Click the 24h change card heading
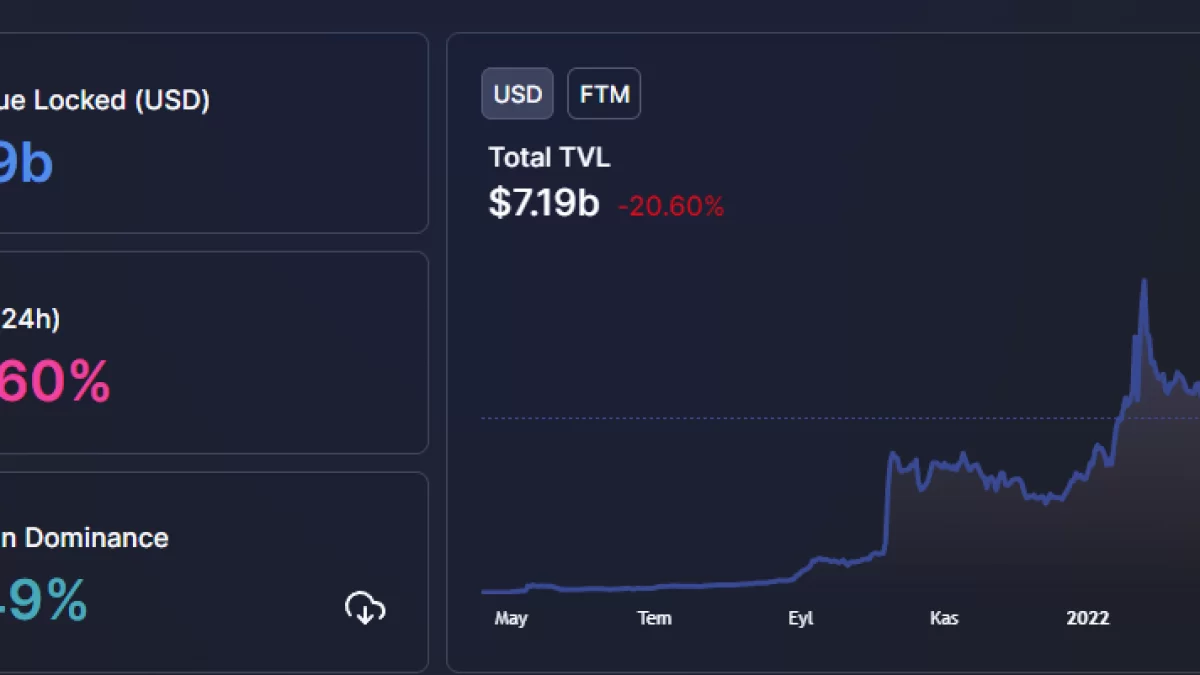The image size is (1200, 675). click(x=30, y=319)
